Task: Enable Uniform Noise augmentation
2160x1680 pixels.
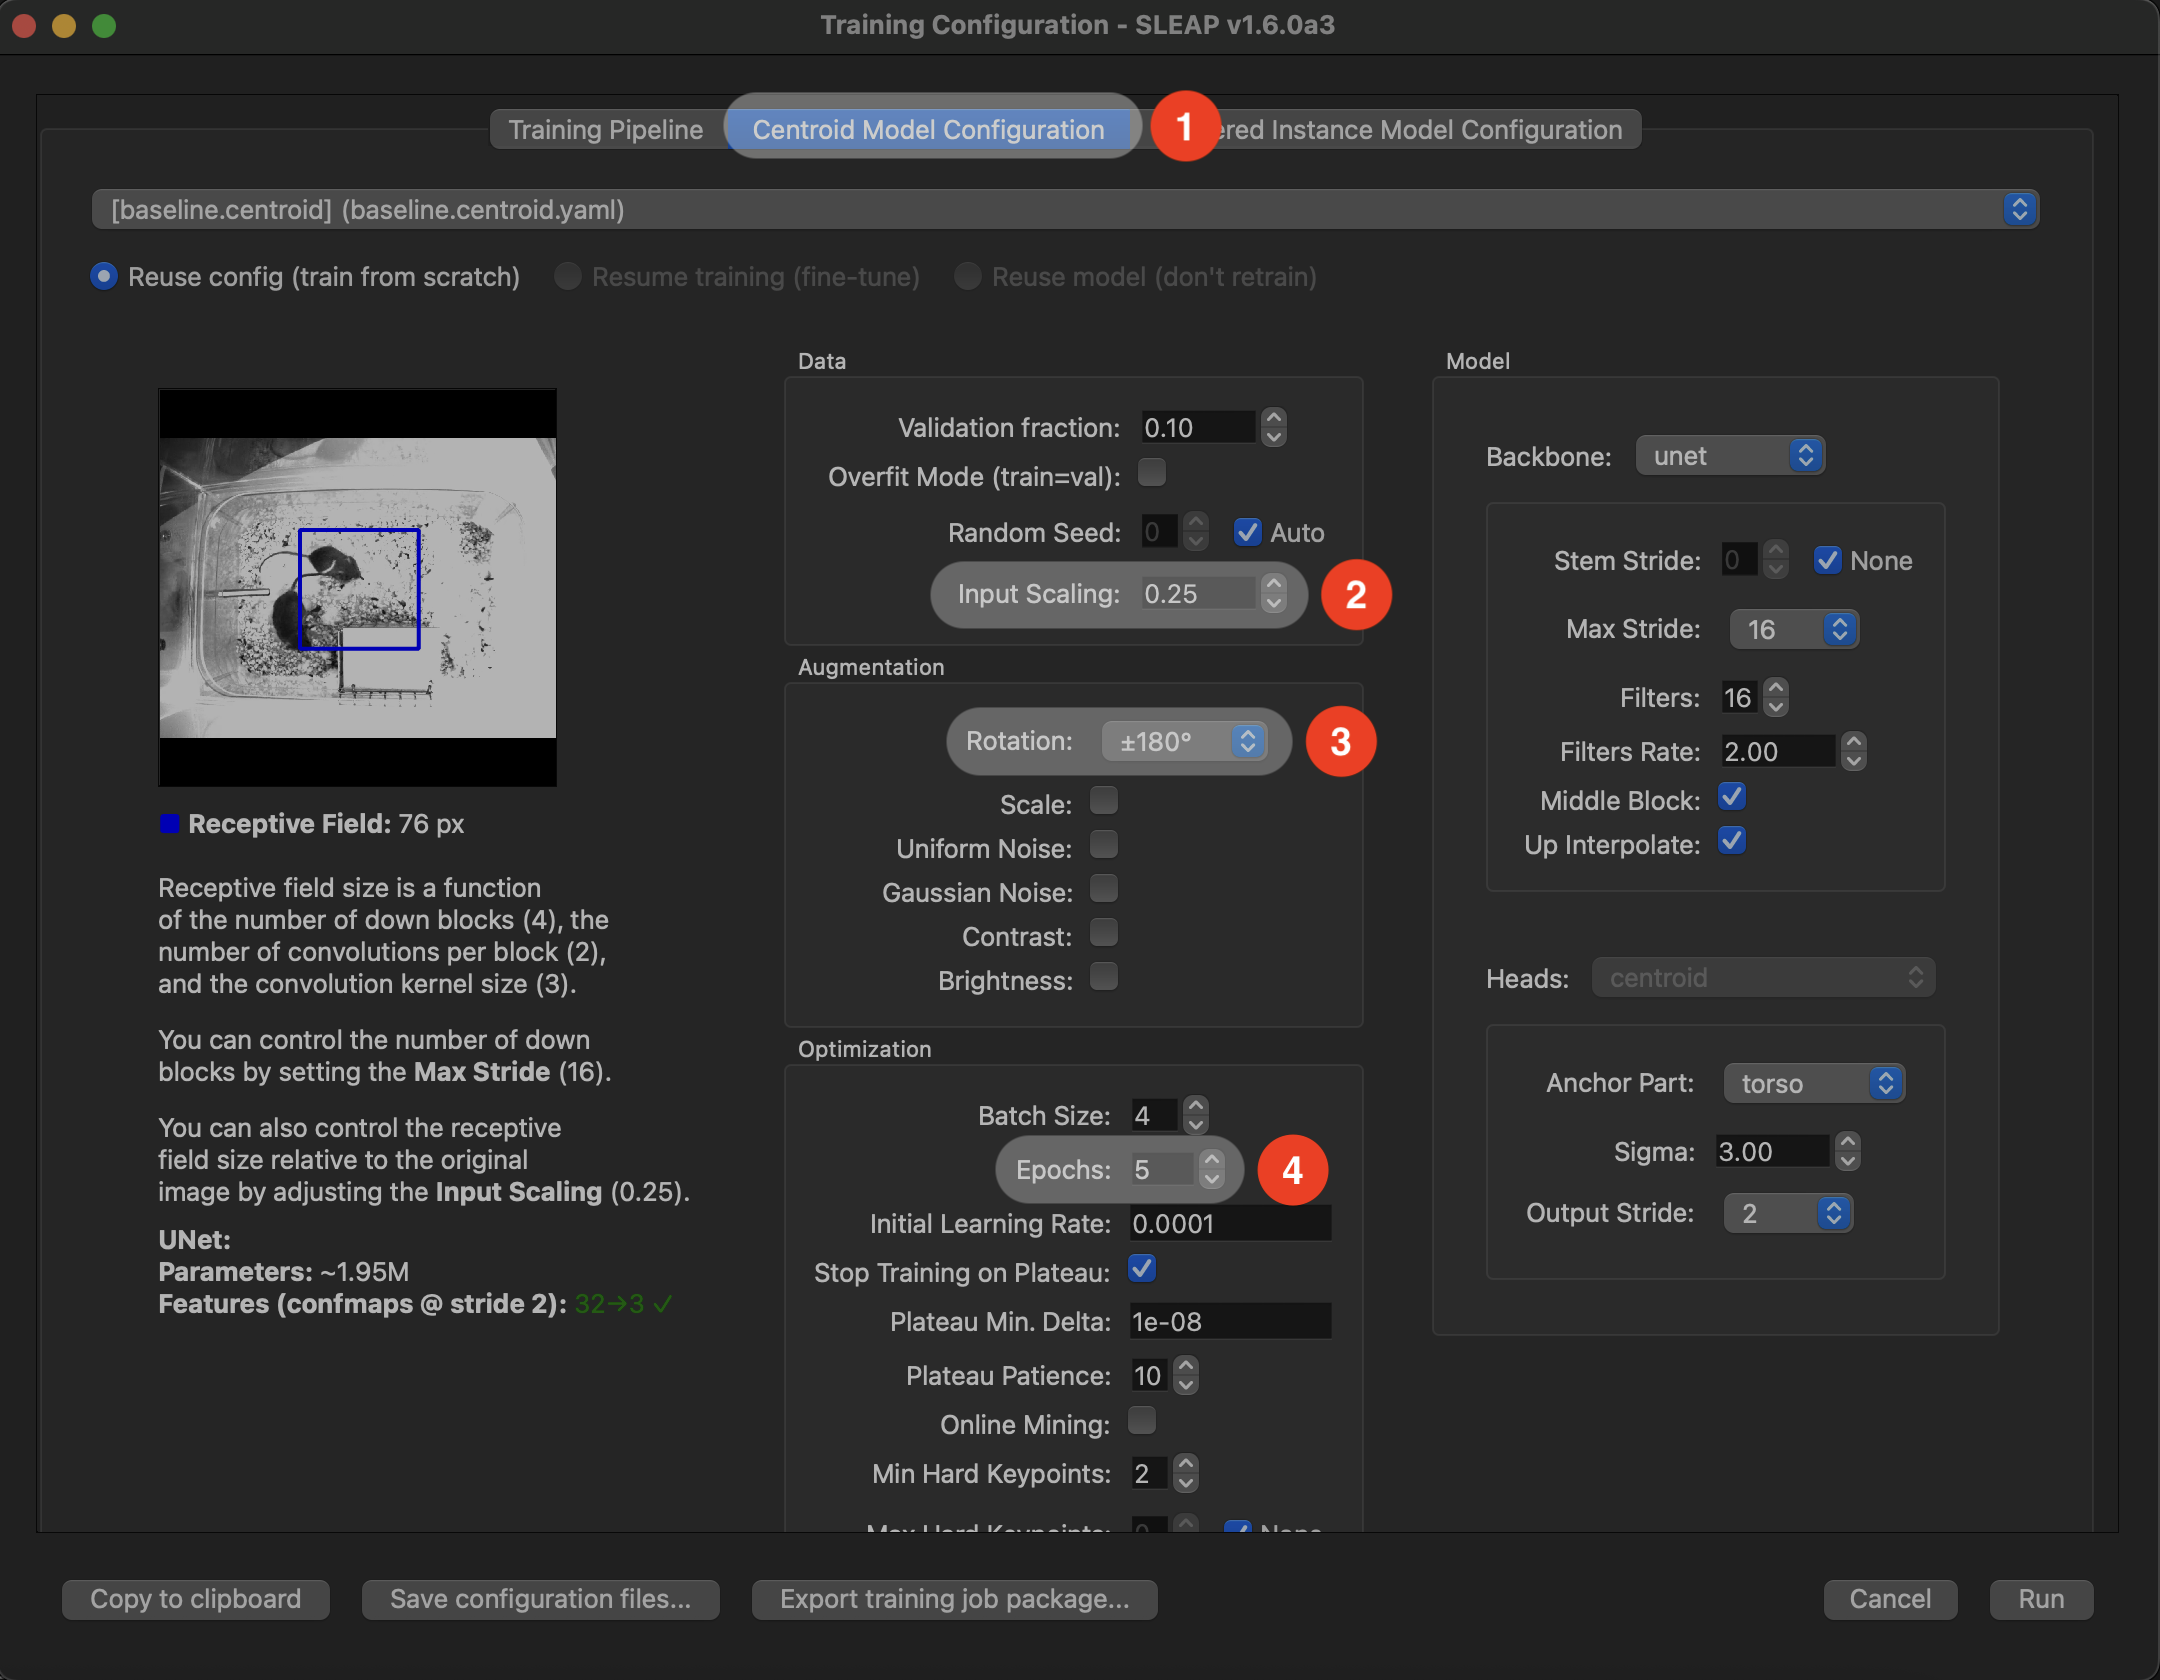Action: tap(1104, 845)
